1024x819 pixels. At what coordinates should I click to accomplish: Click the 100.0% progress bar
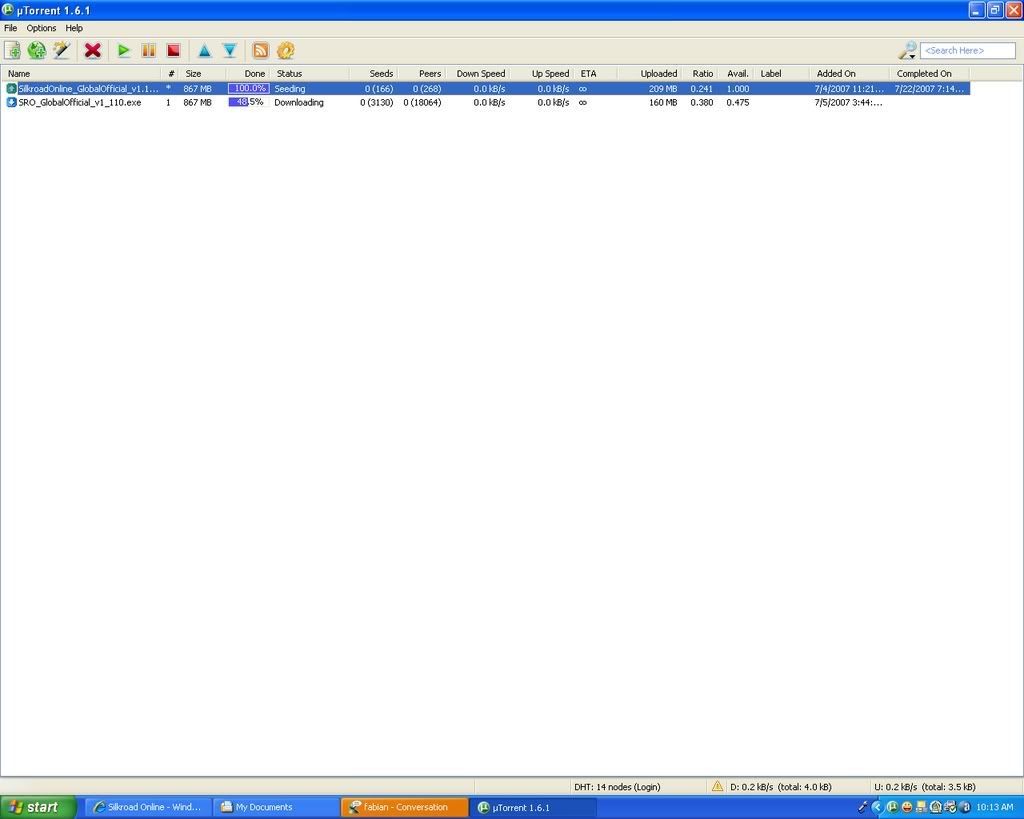248,88
